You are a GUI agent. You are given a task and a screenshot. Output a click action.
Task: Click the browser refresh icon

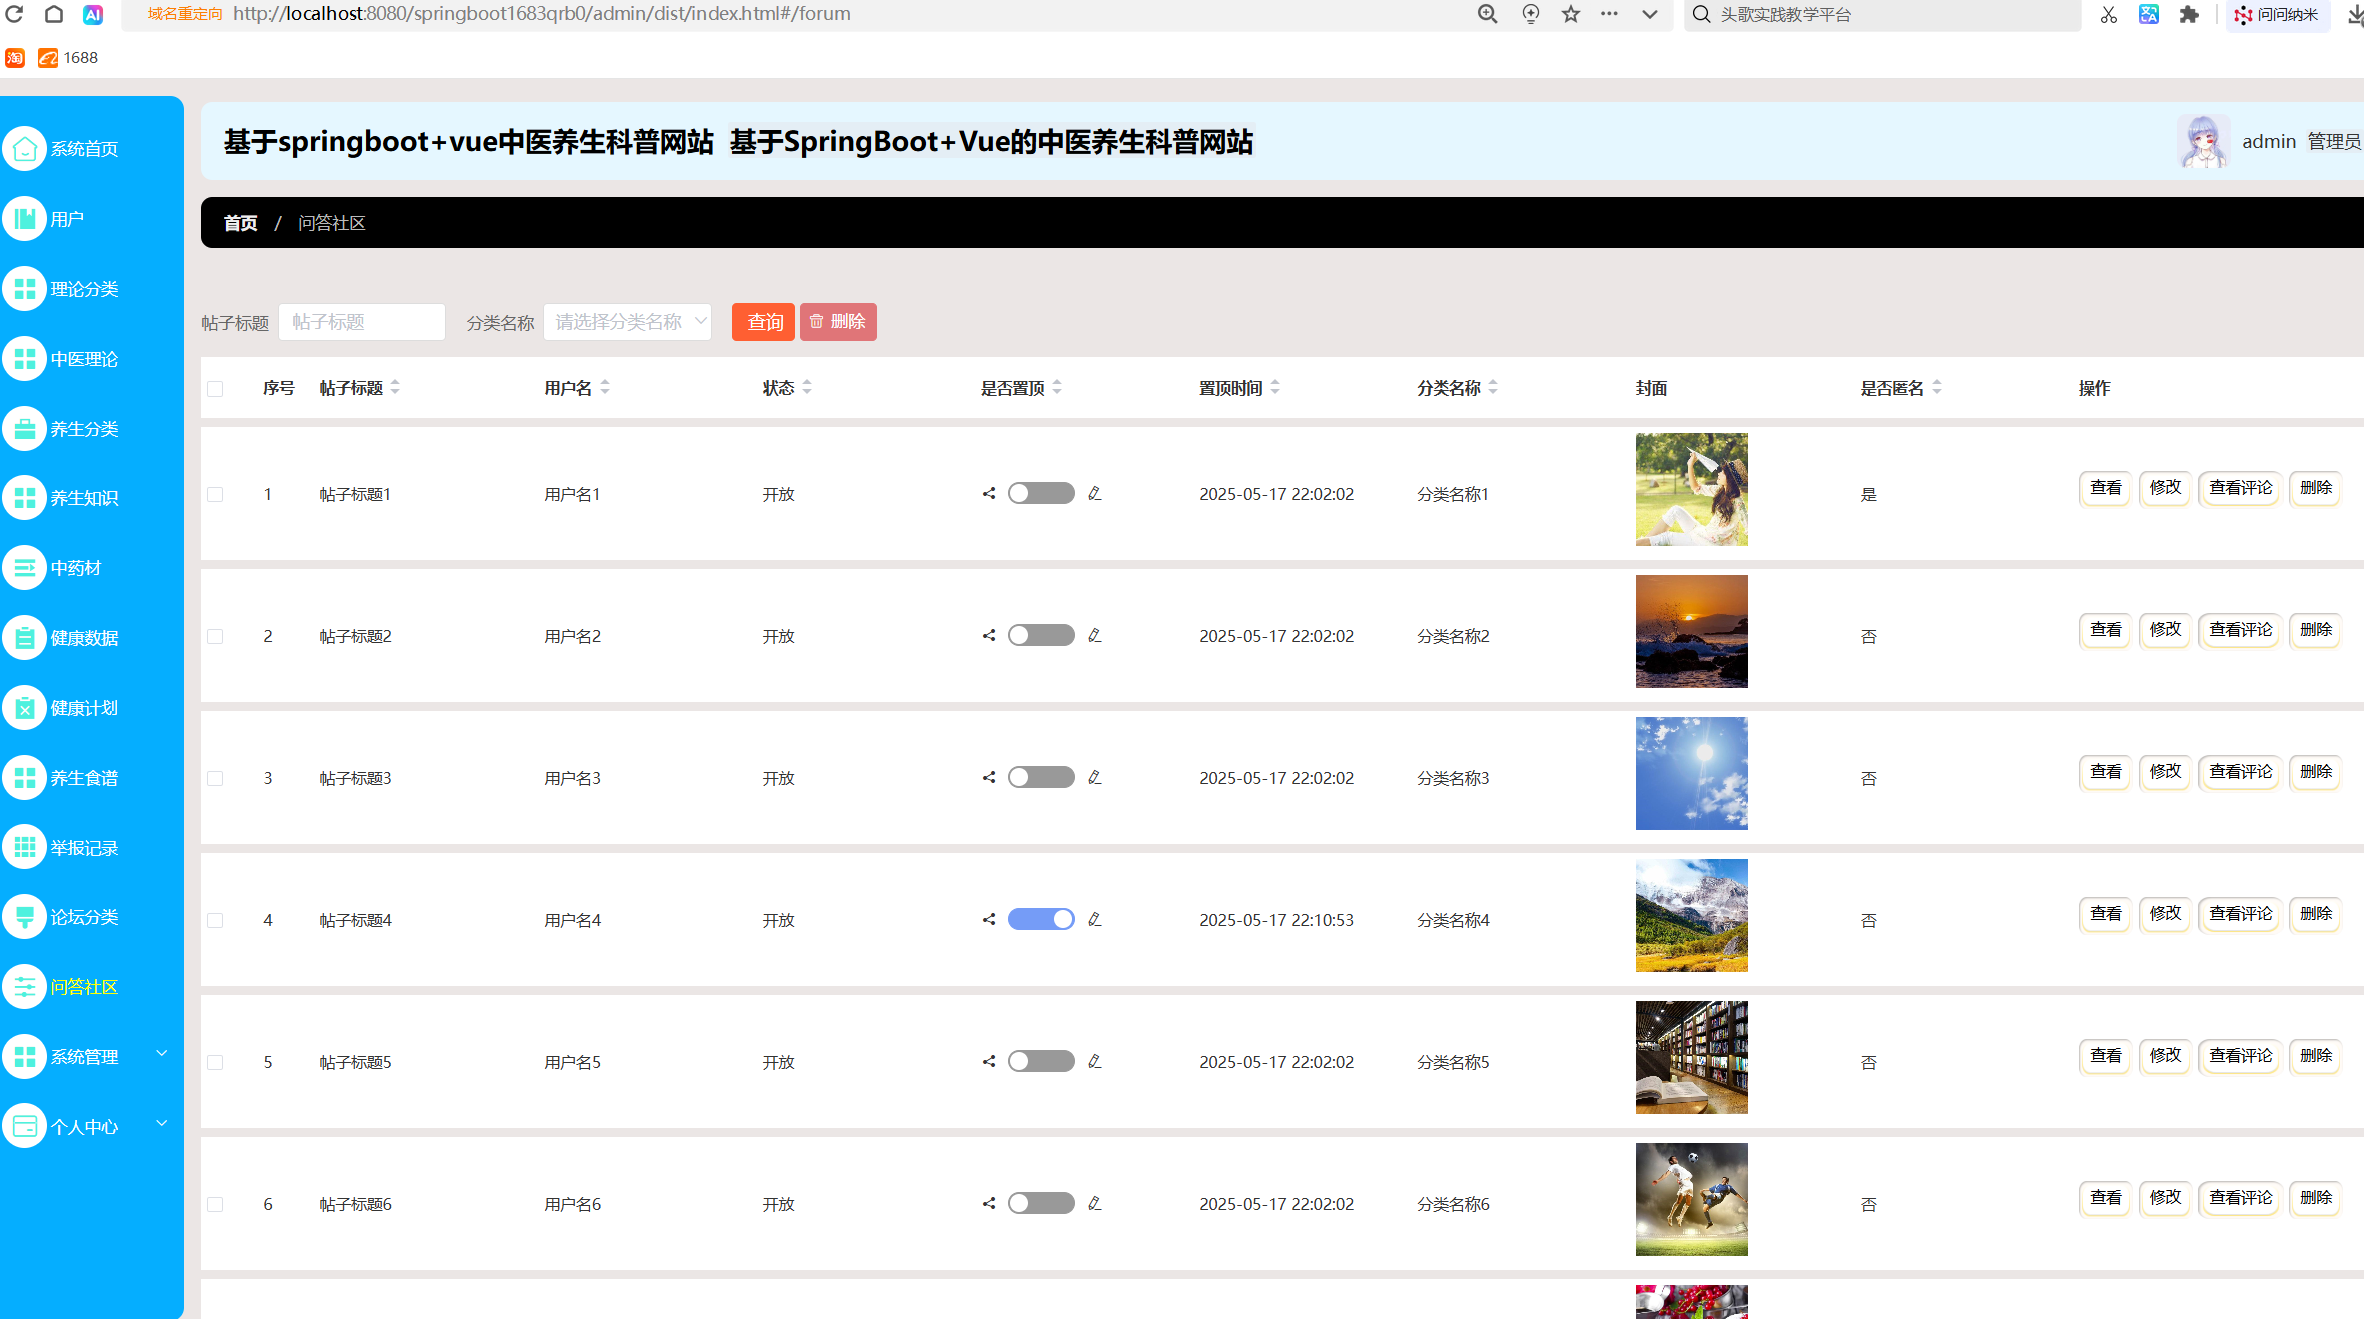tap(14, 14)
